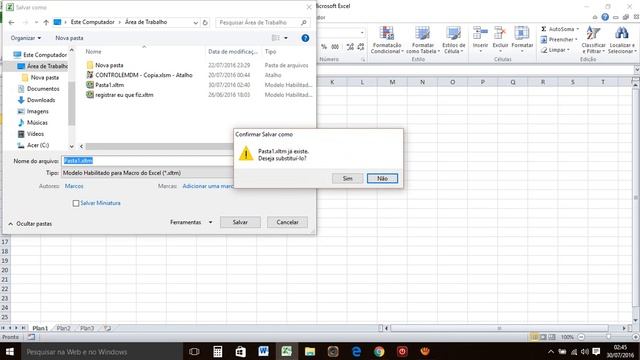Apply percent style in Número group
Image resolution: width=640 pixels, height=360 pixels.
pyautogui.click(x=324, y=47)
